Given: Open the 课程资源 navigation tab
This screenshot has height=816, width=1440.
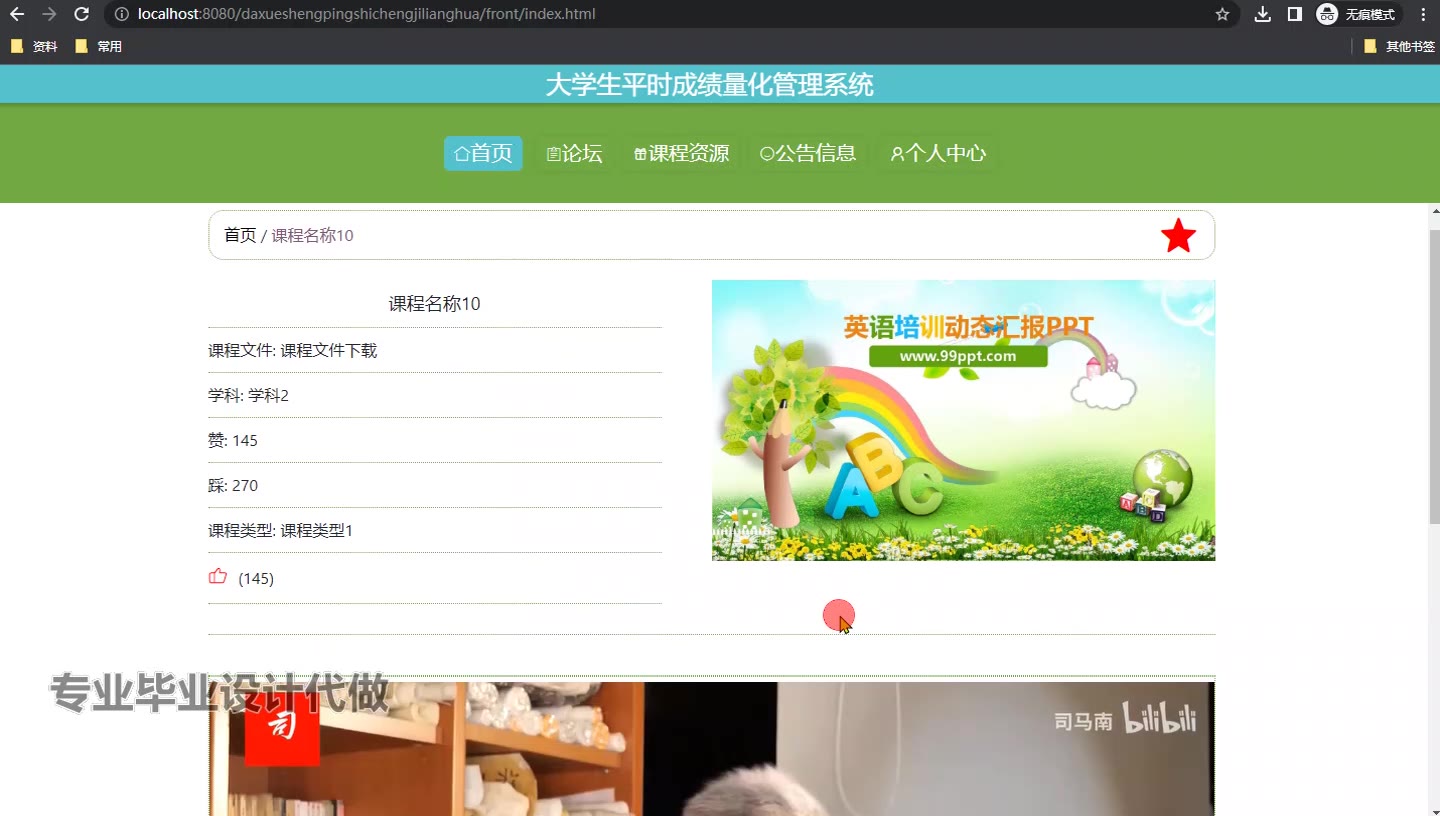Looking at the screenshot, I should (681, 153).
